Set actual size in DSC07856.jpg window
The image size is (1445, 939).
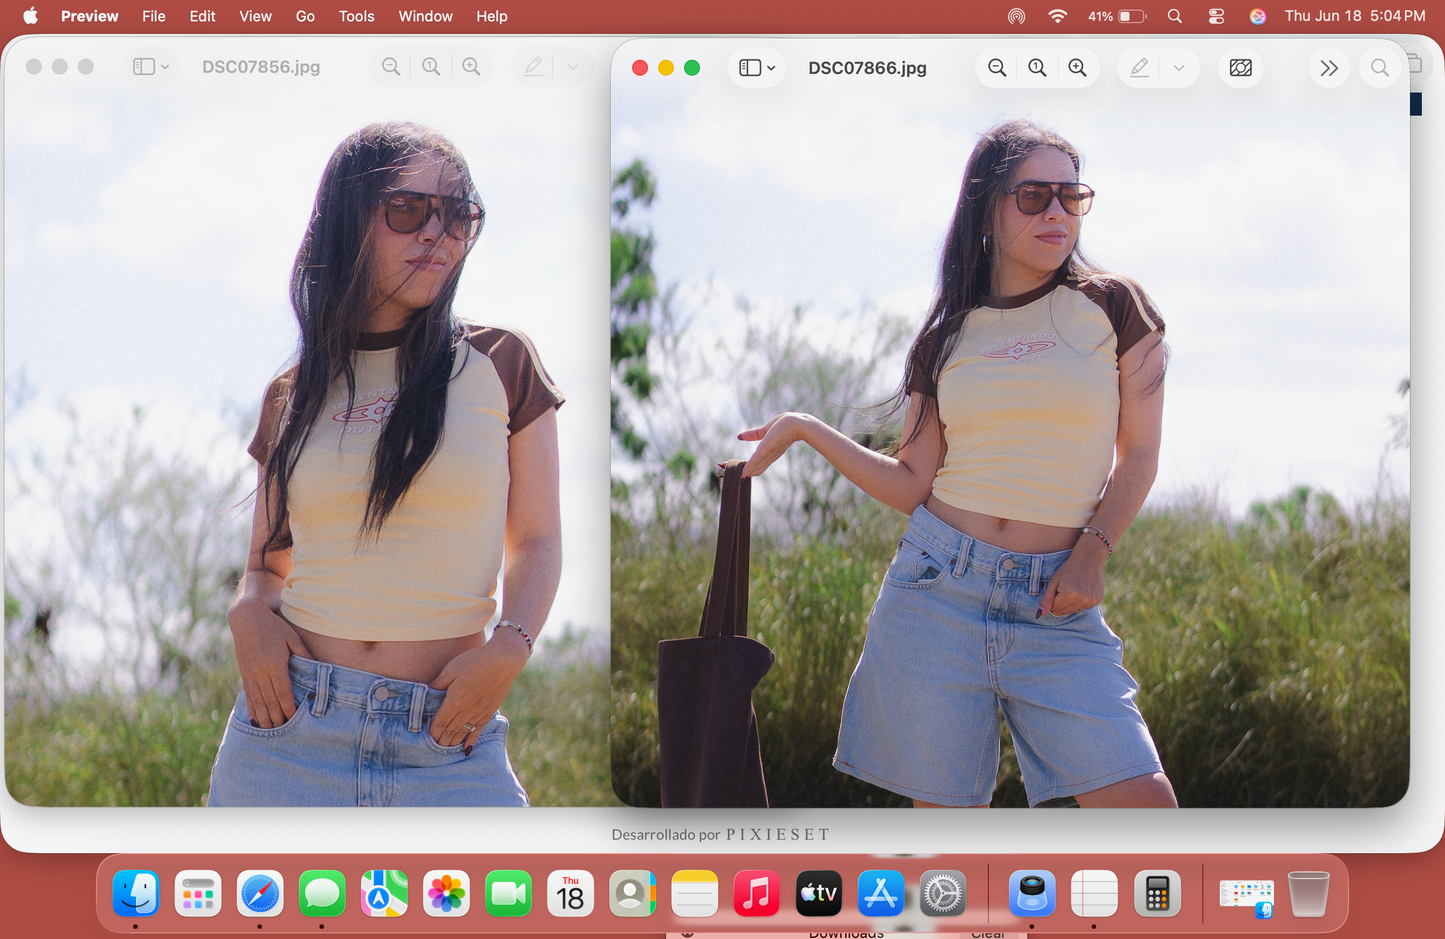(431, 67)
